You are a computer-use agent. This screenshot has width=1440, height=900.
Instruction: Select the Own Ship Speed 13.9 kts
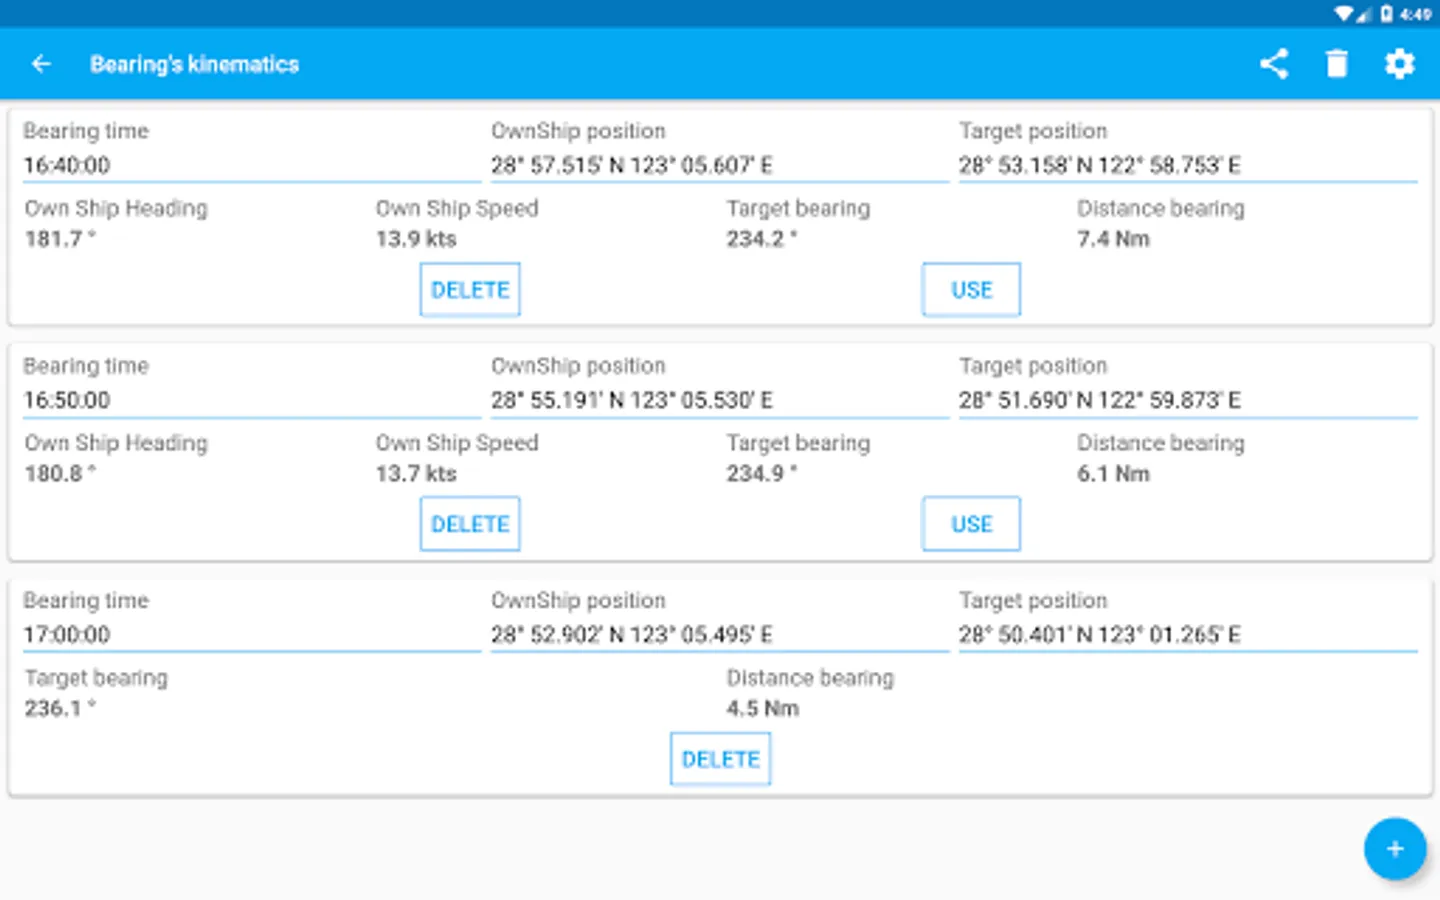point(416,239)
